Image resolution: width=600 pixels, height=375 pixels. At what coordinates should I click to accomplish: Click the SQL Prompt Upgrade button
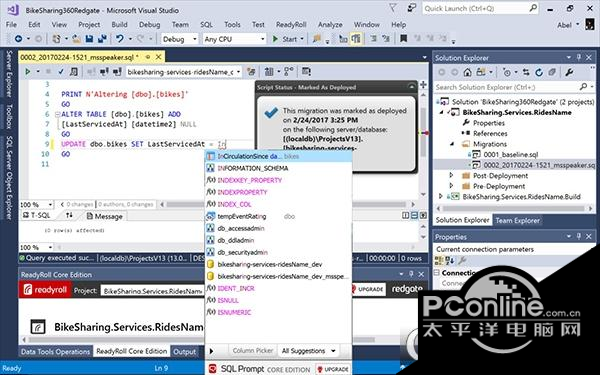click(x=333, y=369)
